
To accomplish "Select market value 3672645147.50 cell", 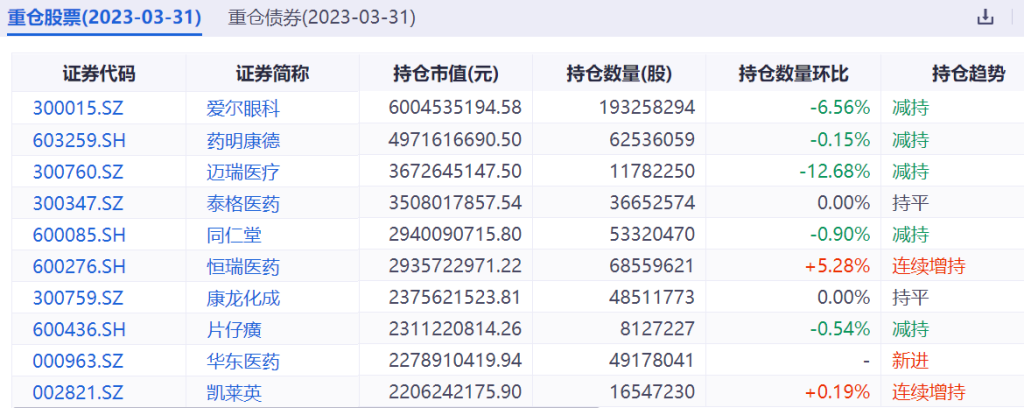I will pos(455,172).
